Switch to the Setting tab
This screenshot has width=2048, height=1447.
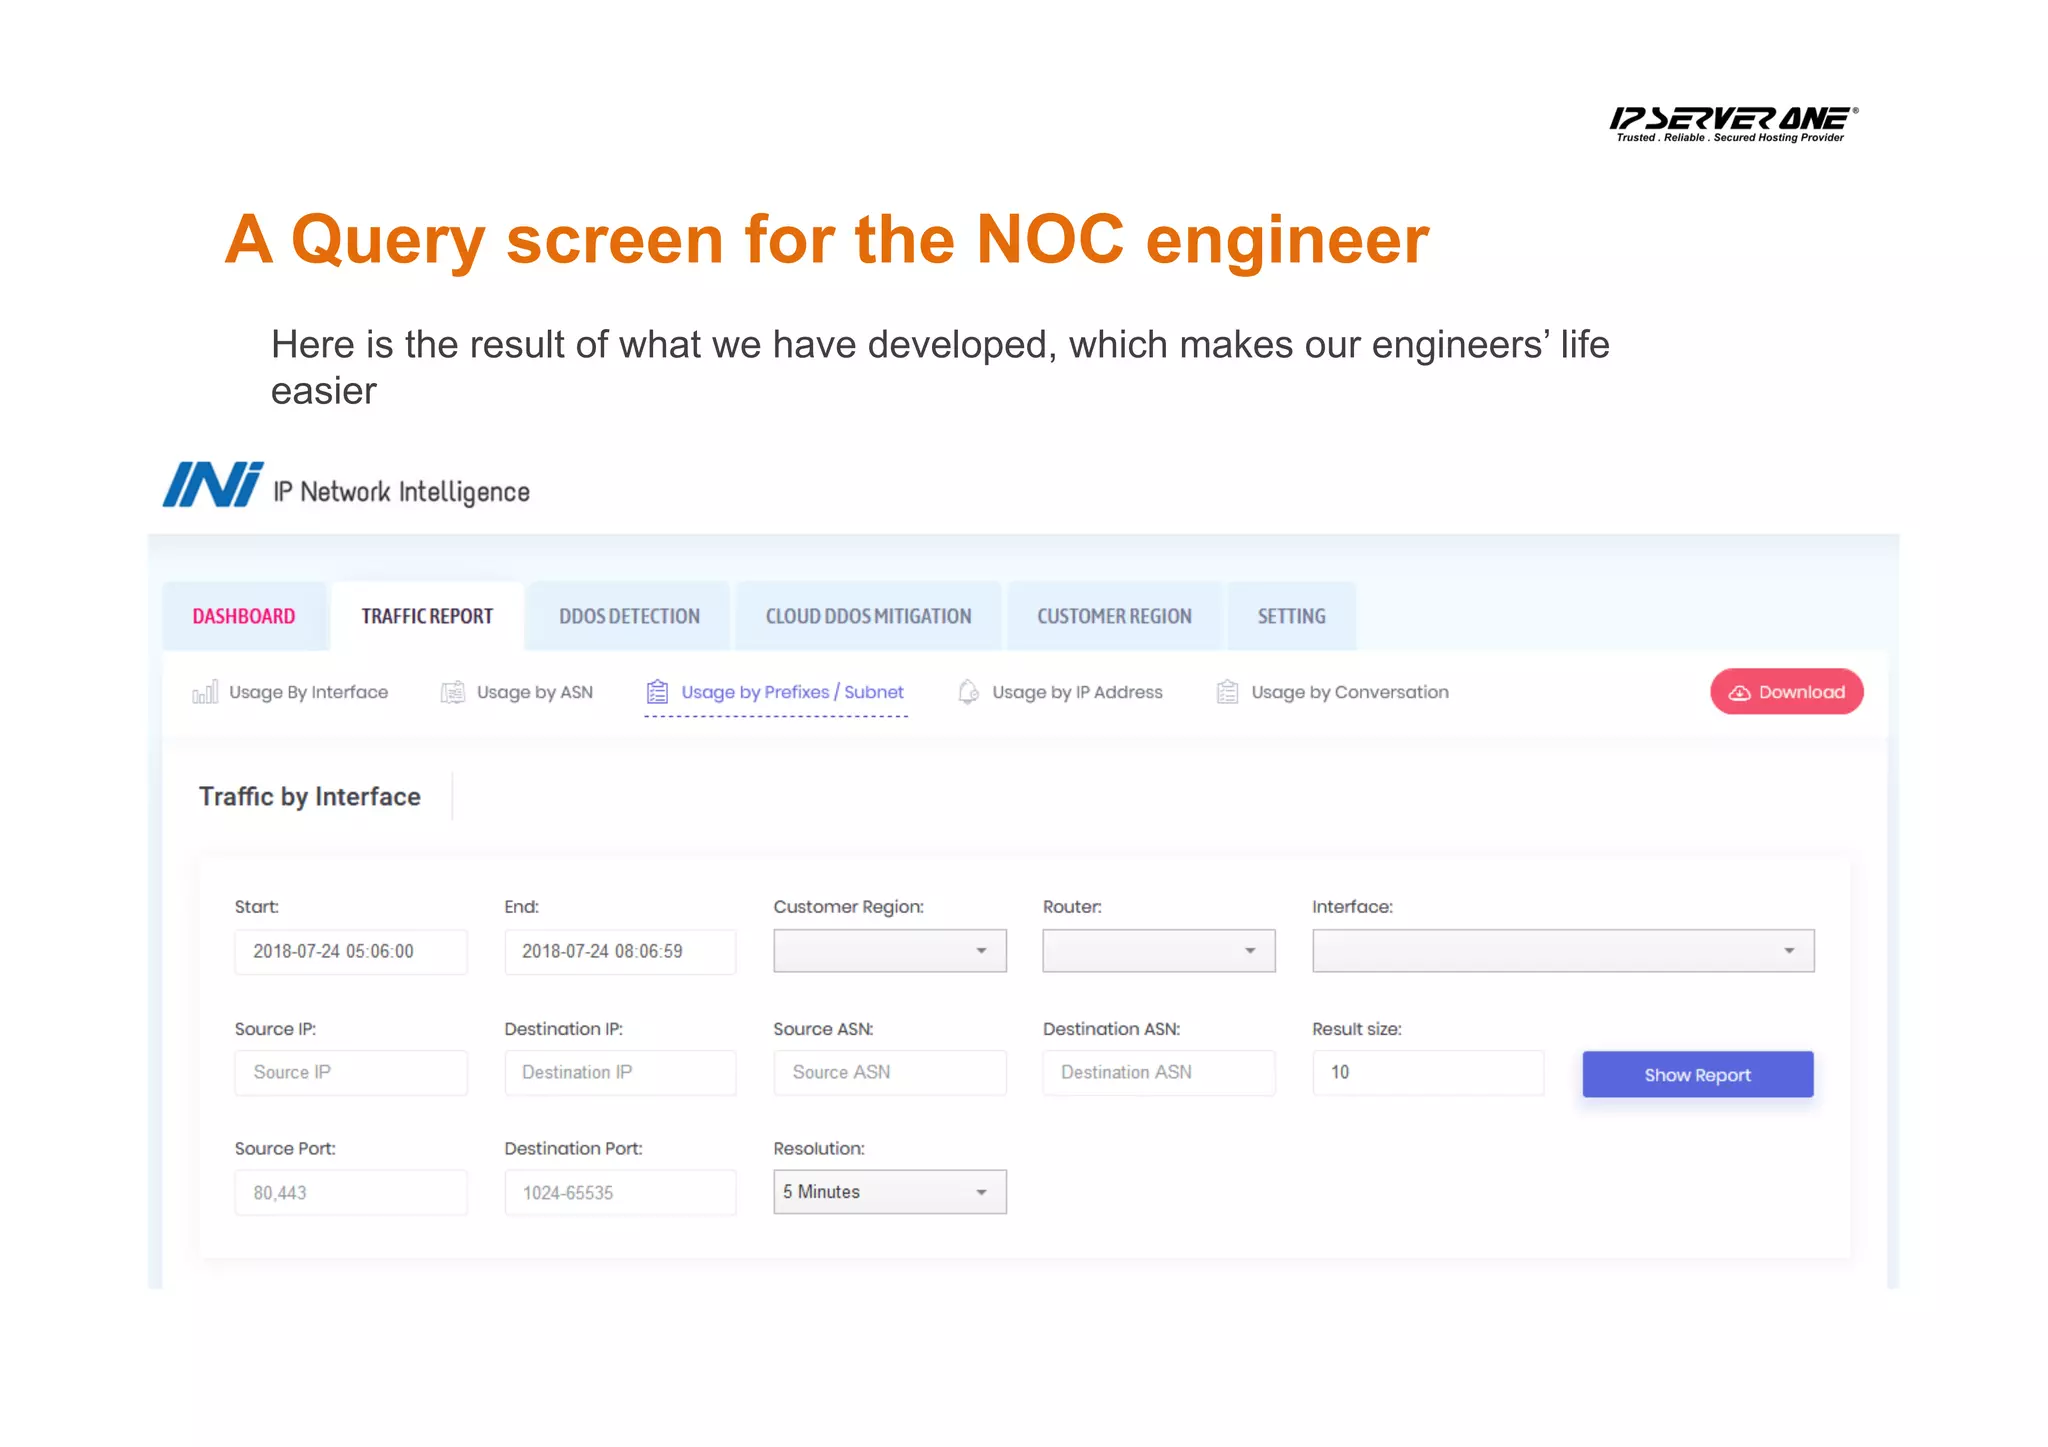click(x=1291, y=616)
